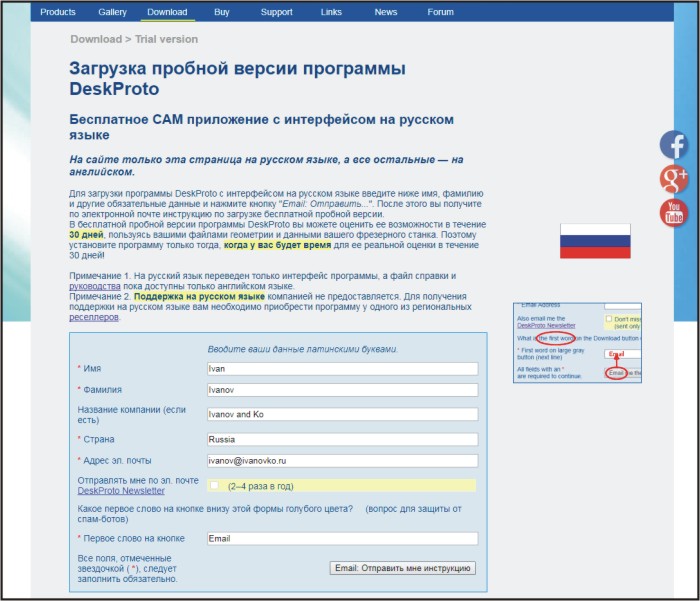Image resolution: width=700 pixels, height=601 pixels.
Task: Open the YouTube social icon
Action: pyautogui.click(x=674, y=213)
